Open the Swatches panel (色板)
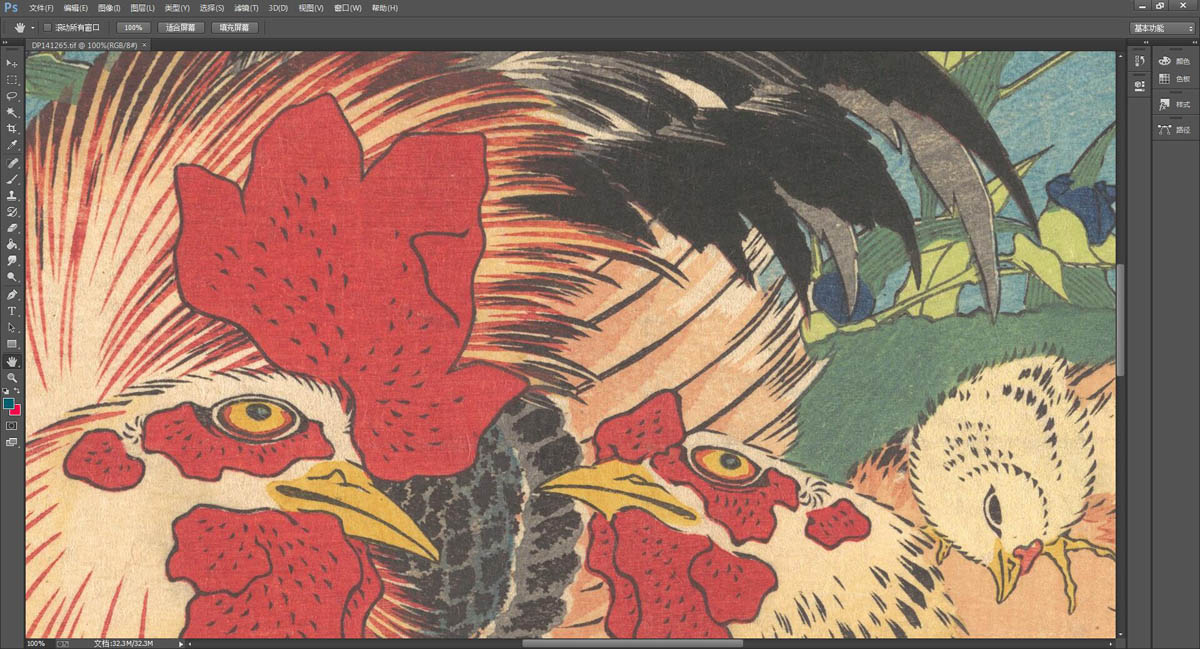 pyautogui.click(x=1175, y=78)
